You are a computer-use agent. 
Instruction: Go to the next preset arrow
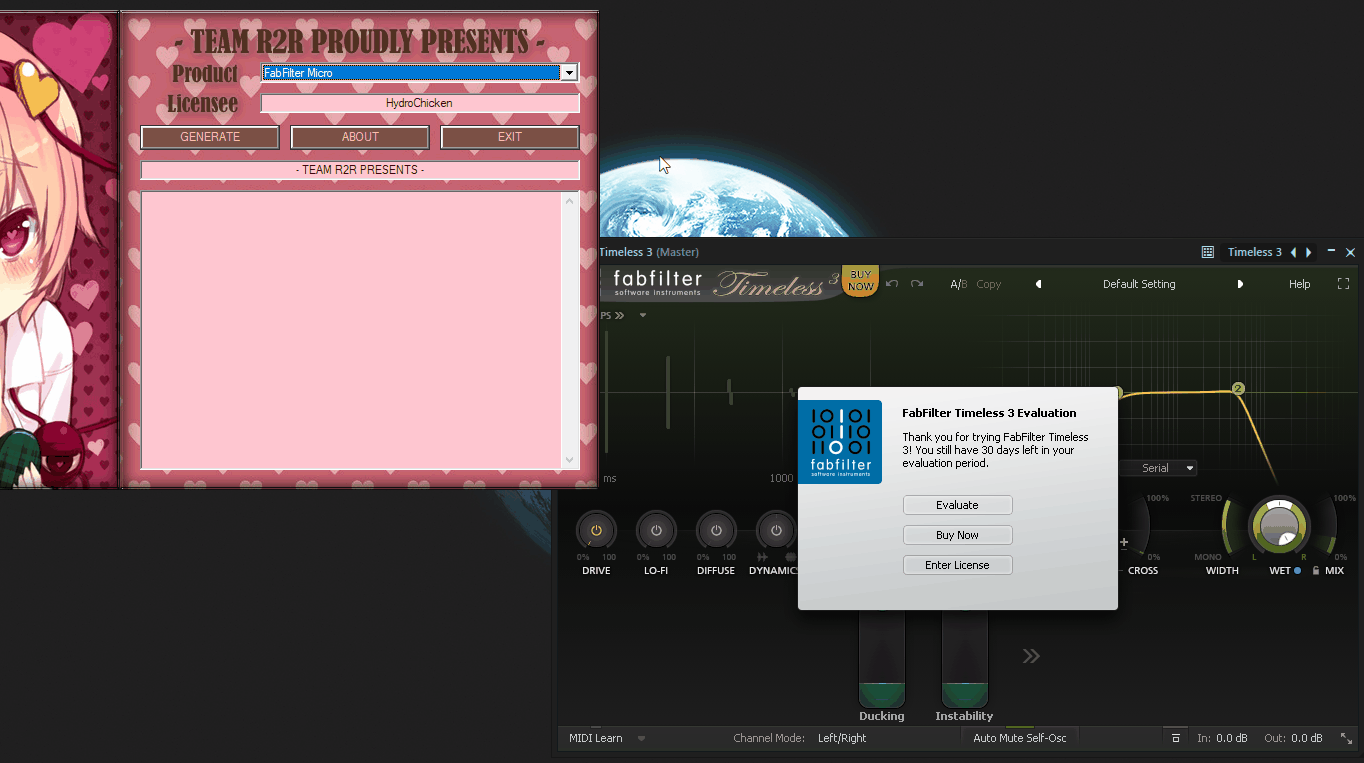tap(1240, 284)
